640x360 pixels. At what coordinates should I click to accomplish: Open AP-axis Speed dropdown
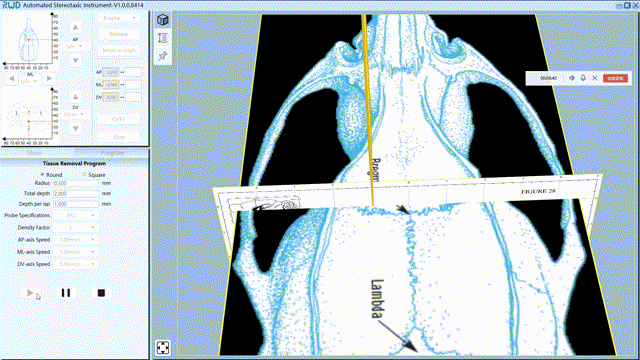click(x=75, y=240)
